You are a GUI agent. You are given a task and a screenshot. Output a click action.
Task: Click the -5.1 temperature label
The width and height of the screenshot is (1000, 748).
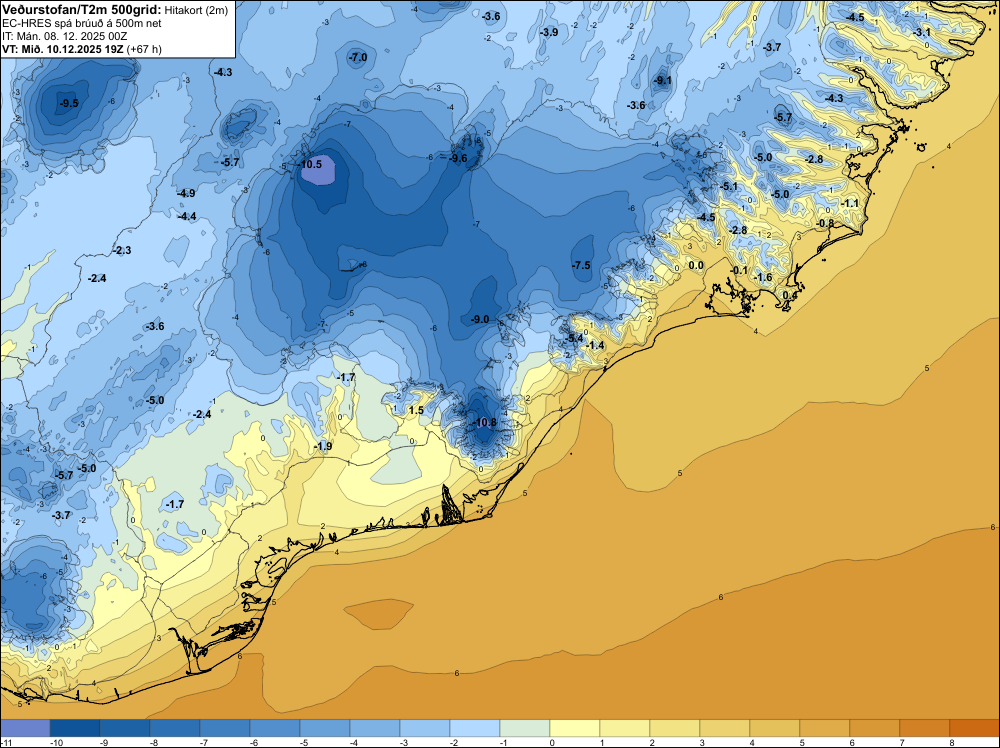click(x=729, y=186)
